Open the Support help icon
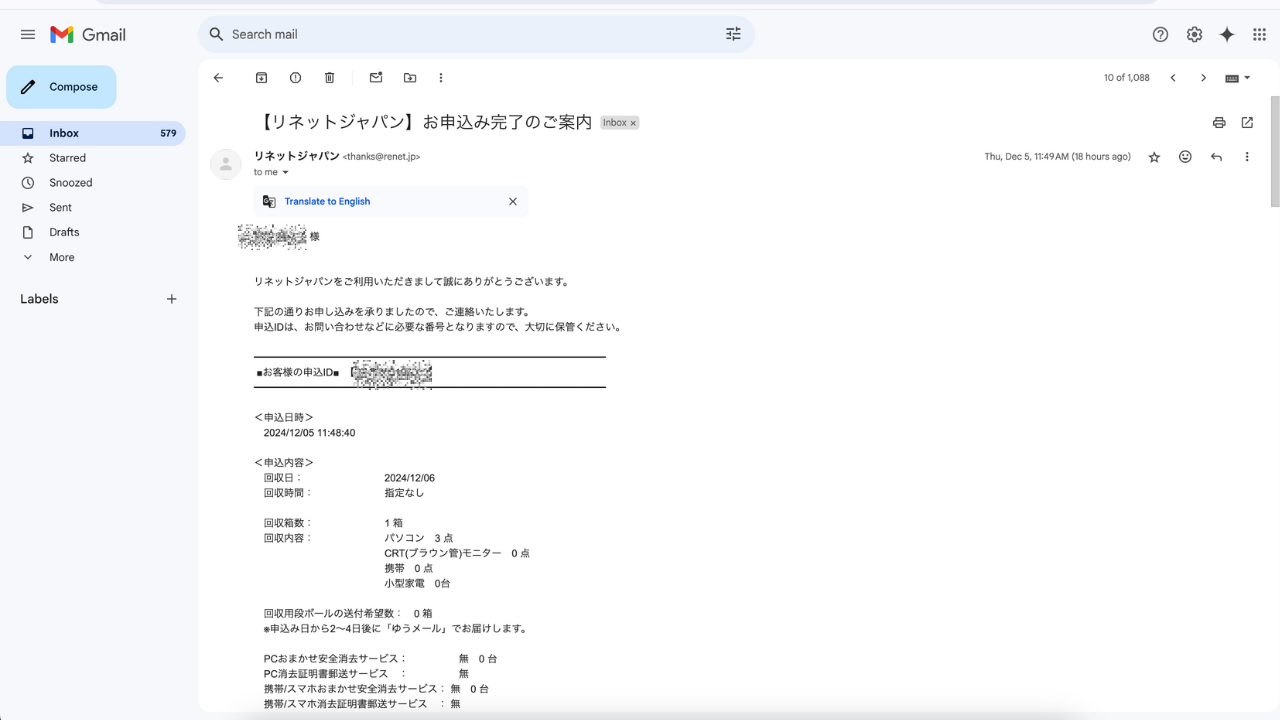Viewport: 1280px width, 720px height. click(x=1160, y=34)
